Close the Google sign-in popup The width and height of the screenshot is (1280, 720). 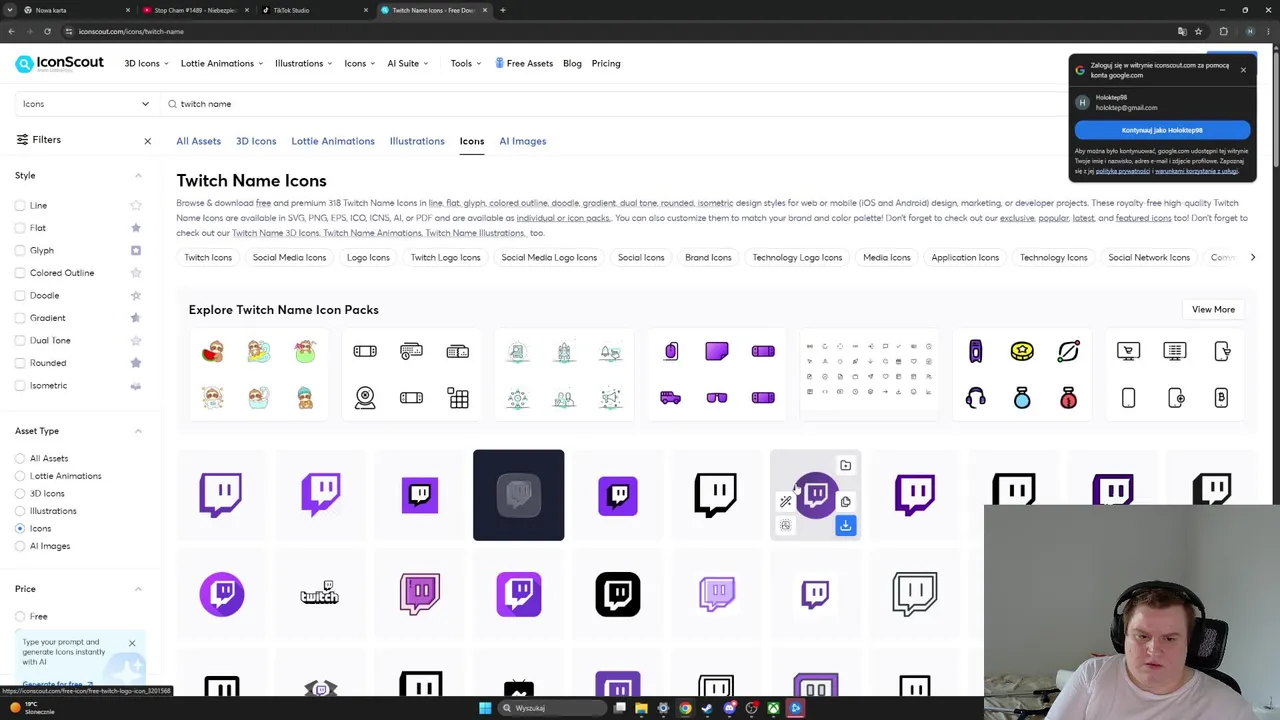[x=1243, y=69]
